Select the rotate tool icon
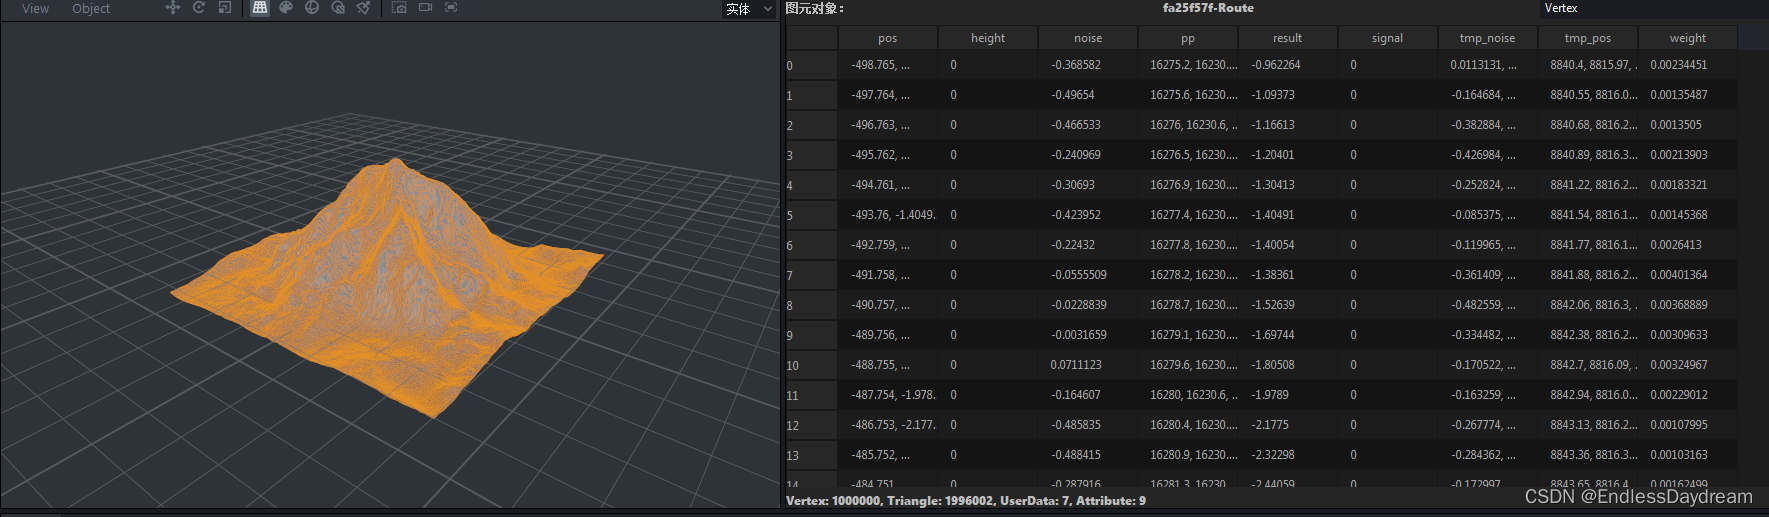This screenshot has width=1769, height=517. 199,8
